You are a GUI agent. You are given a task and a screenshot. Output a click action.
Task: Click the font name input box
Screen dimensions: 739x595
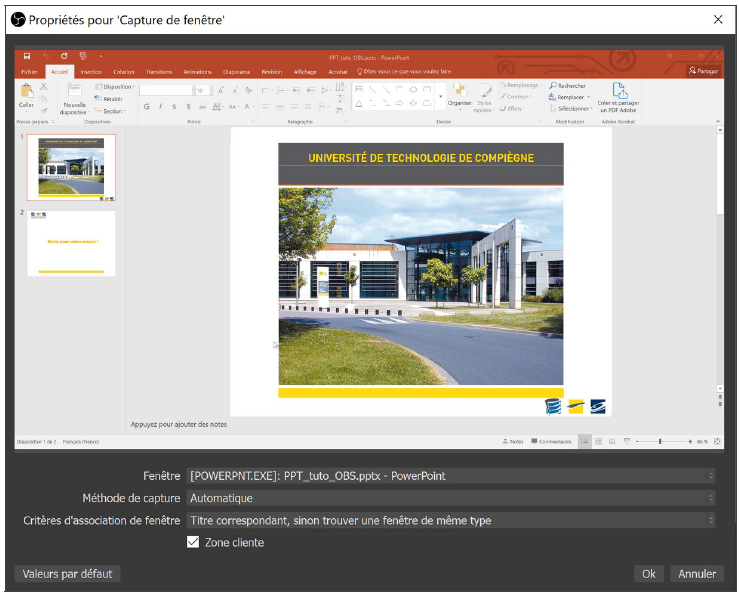coord(166,90)
